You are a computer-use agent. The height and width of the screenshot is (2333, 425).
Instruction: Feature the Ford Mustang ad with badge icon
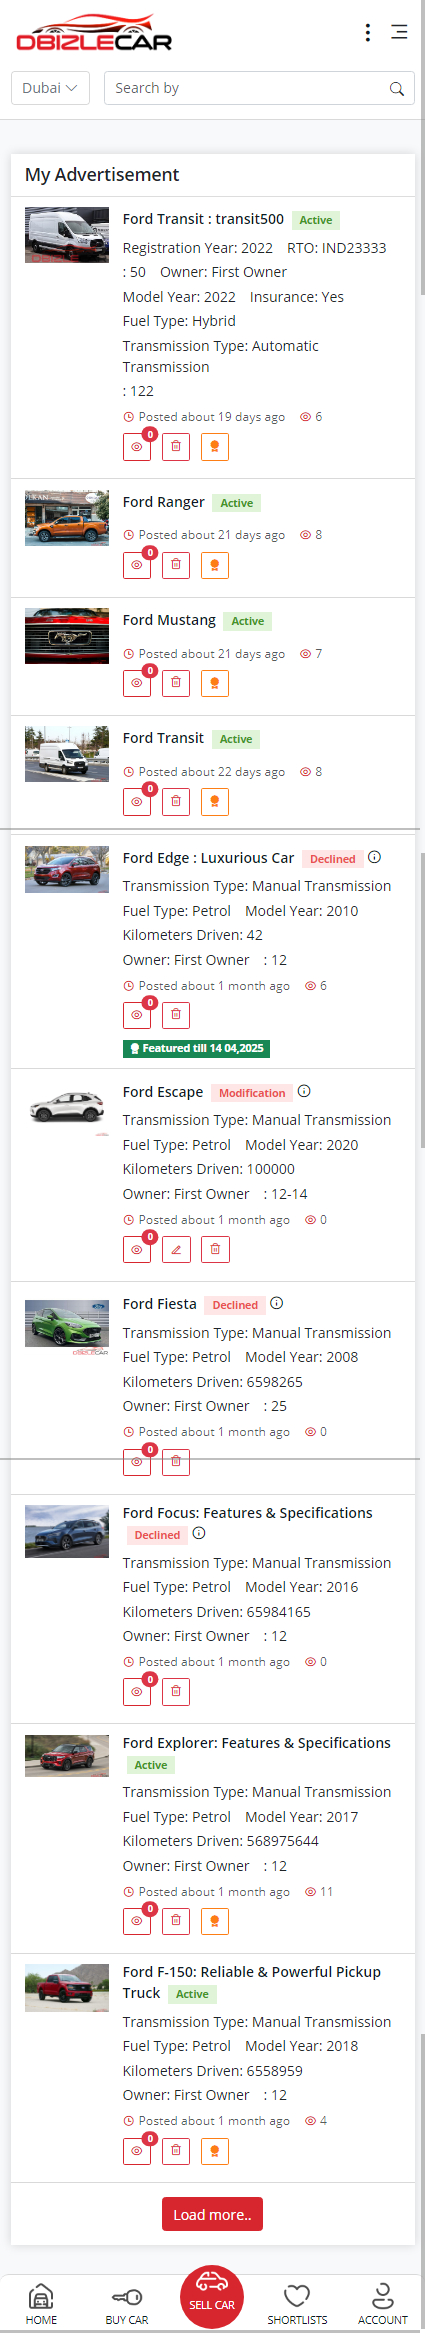click(x=215, y=684)
